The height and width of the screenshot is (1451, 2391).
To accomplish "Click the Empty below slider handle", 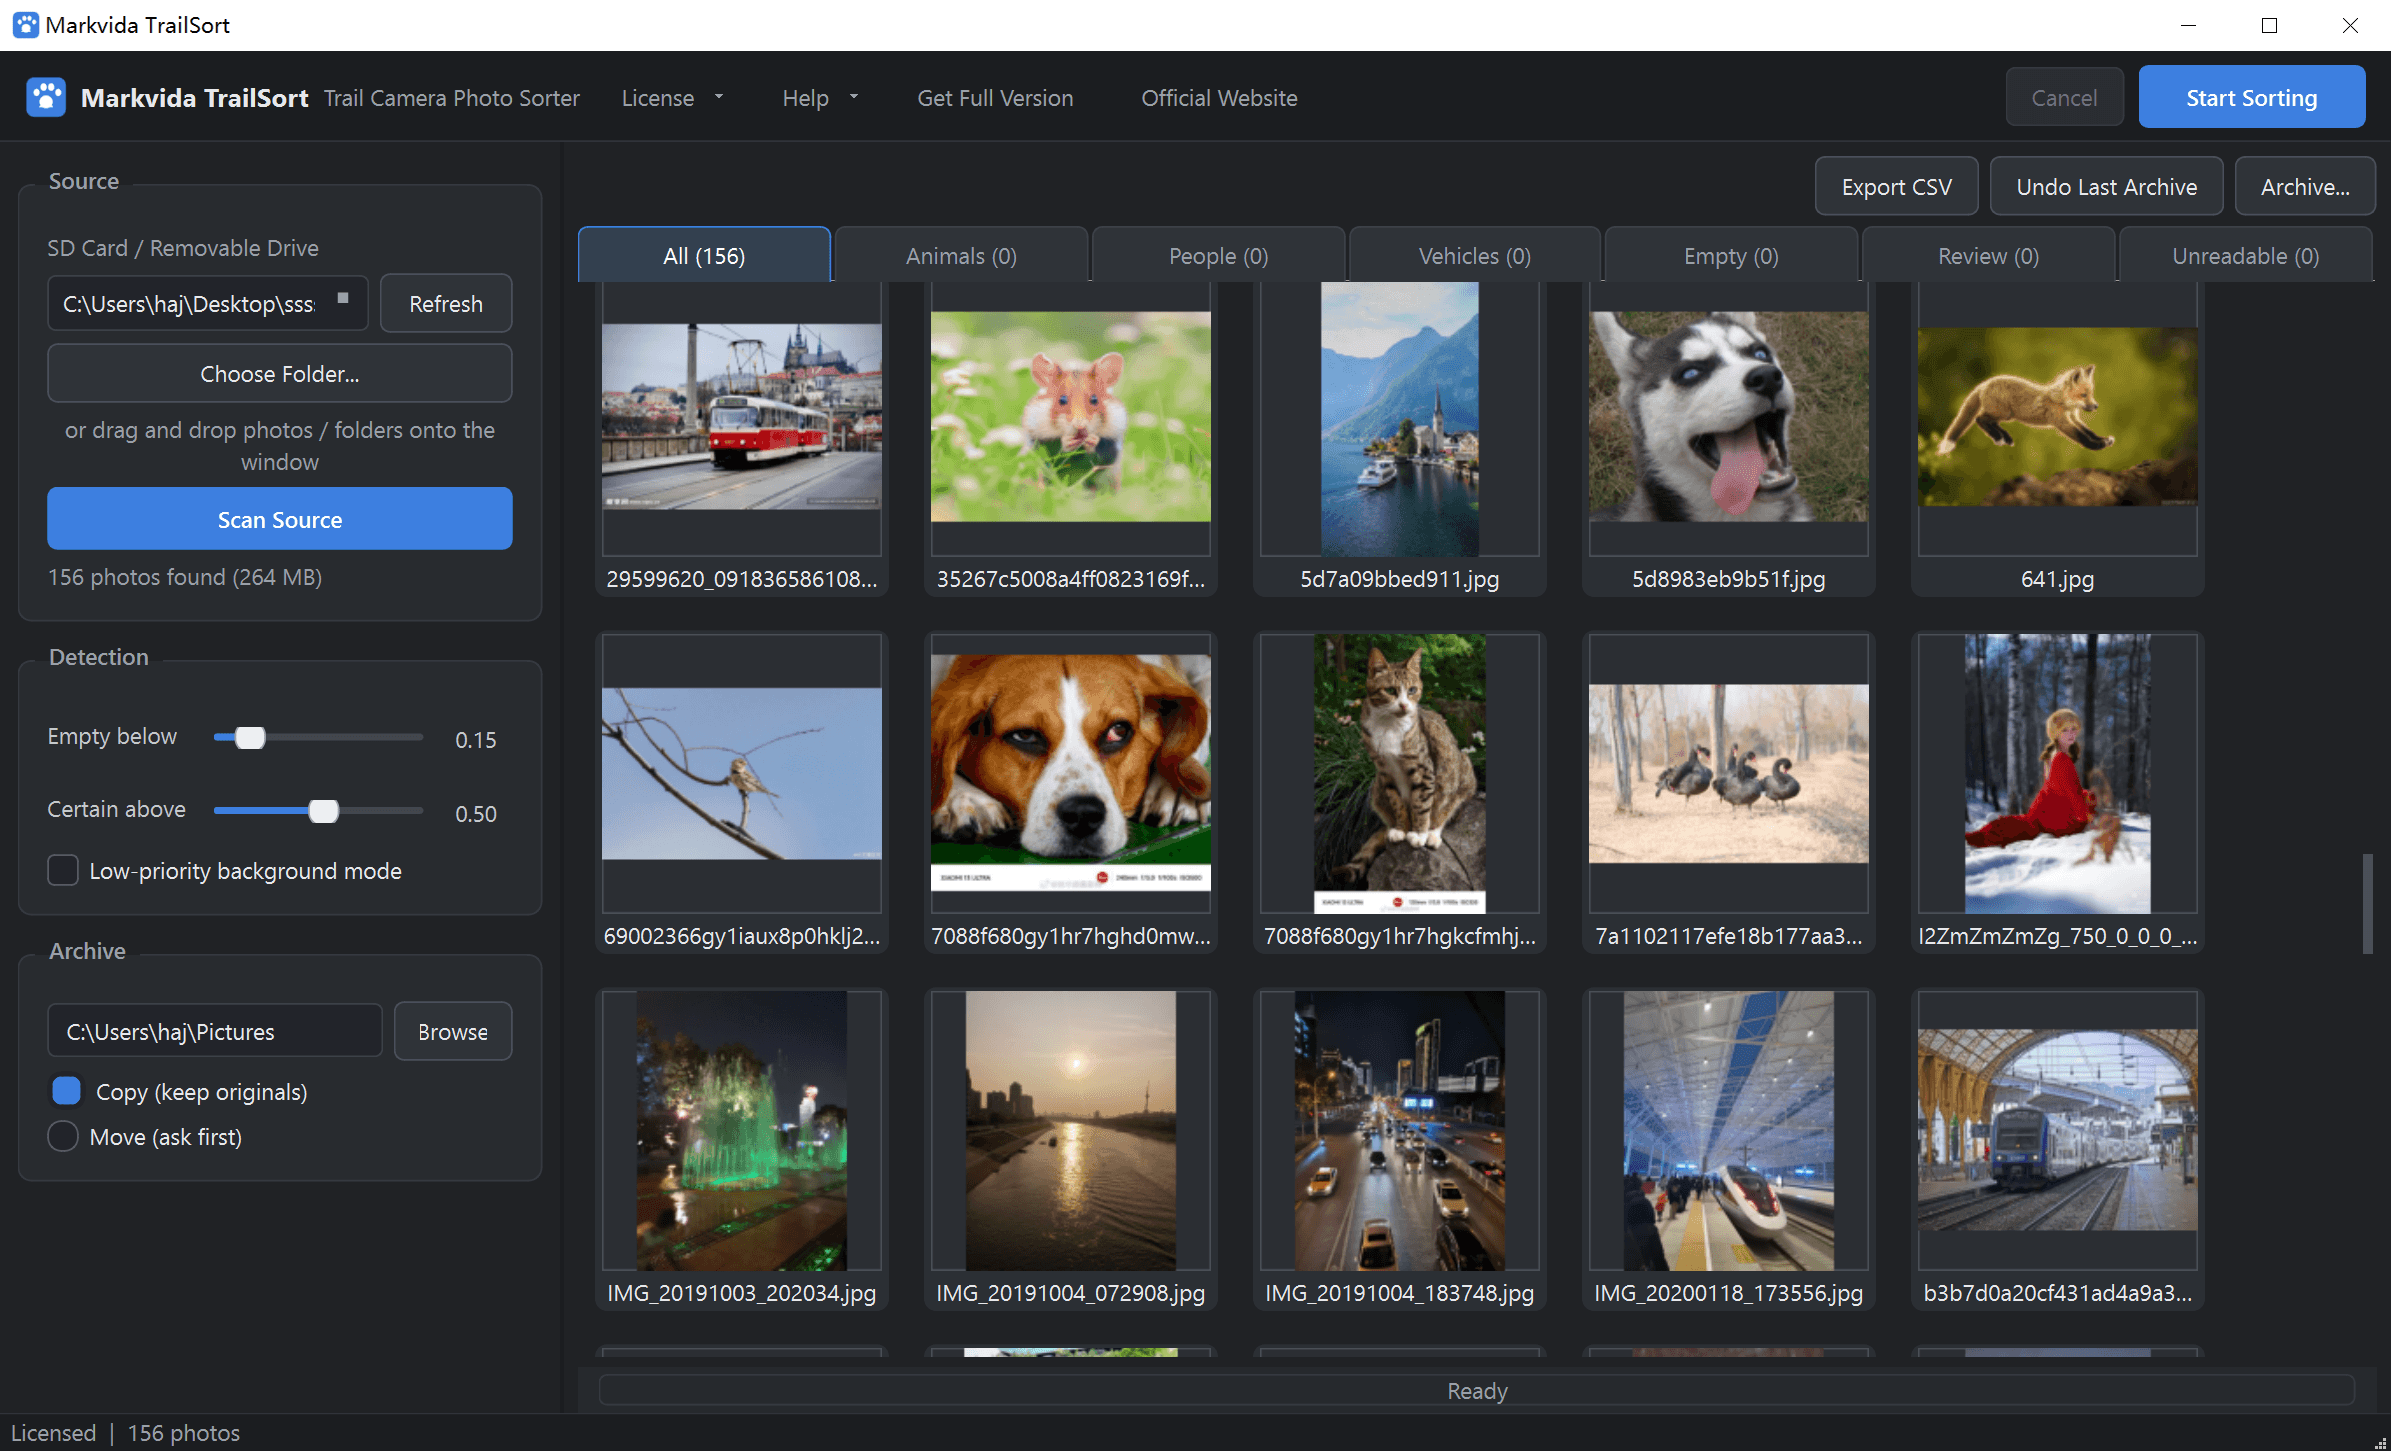I will coord(250,738).
